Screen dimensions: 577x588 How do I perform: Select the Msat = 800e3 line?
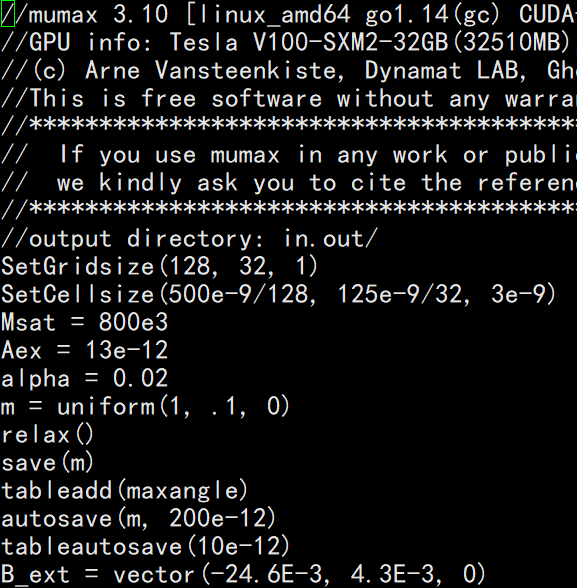(85, 322)
